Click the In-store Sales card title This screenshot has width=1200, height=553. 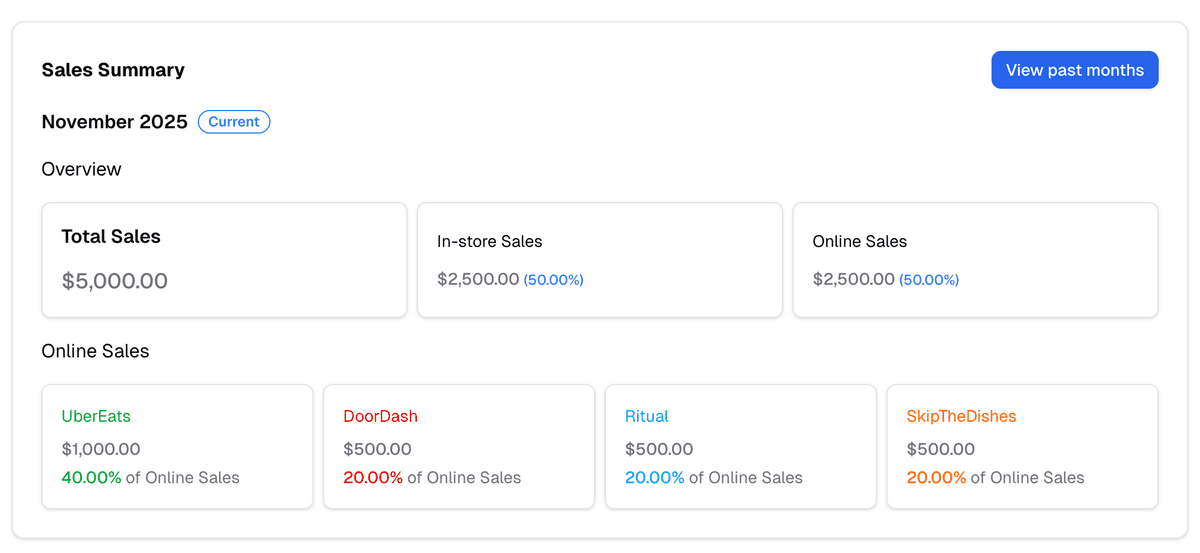tap(490, 241)
